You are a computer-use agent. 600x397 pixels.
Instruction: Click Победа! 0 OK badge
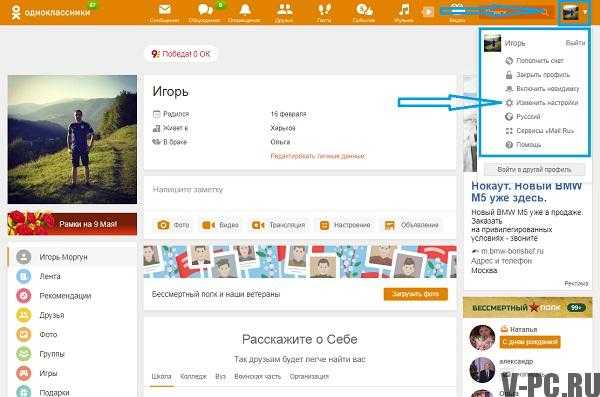[x=181, y=54]
